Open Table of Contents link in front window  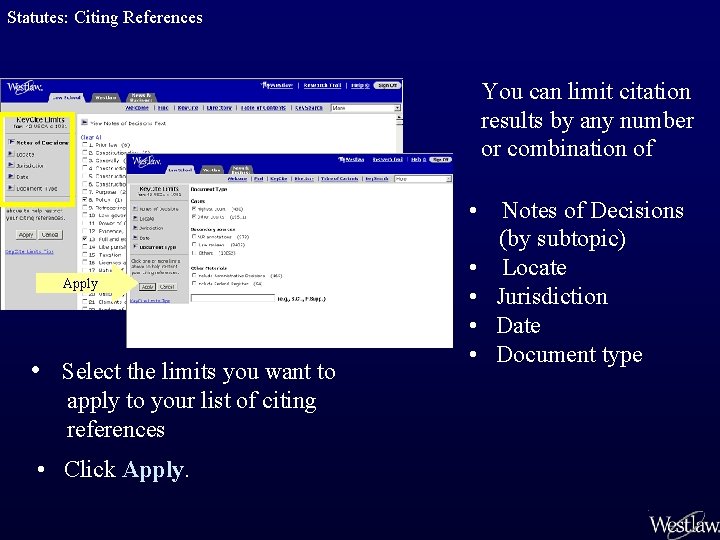[340, 179]
